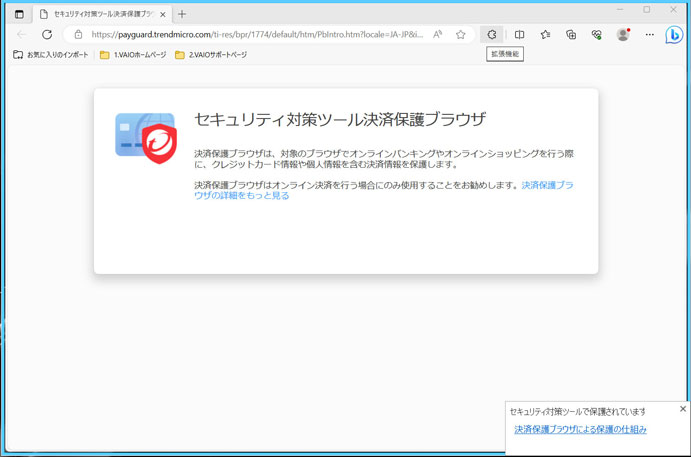Open settings and more ellipsis menu
The image size is (691, 457).
pyautogui.click(x=649, y=34)
